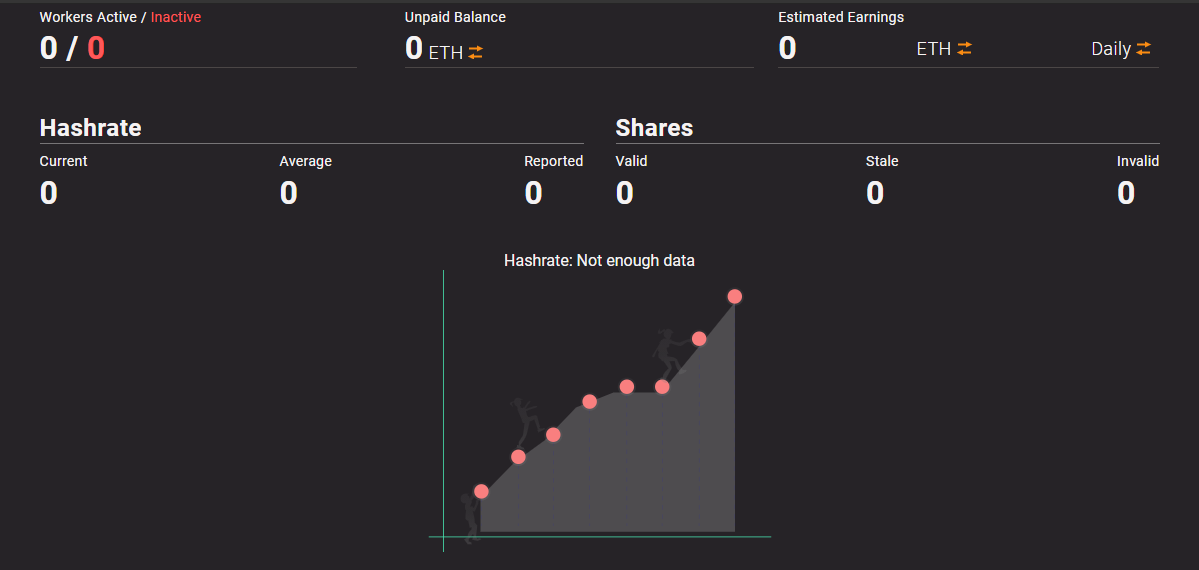Click the "Hashrate: Not enough data" chart title

[599, 261]
